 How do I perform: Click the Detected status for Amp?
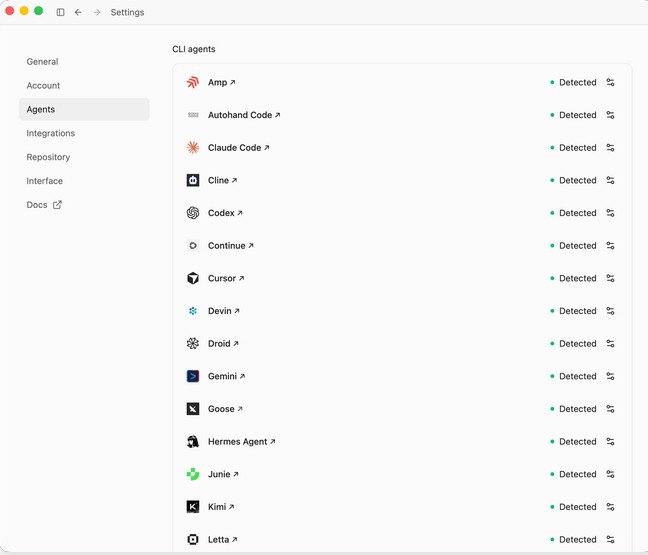point(574,82)
